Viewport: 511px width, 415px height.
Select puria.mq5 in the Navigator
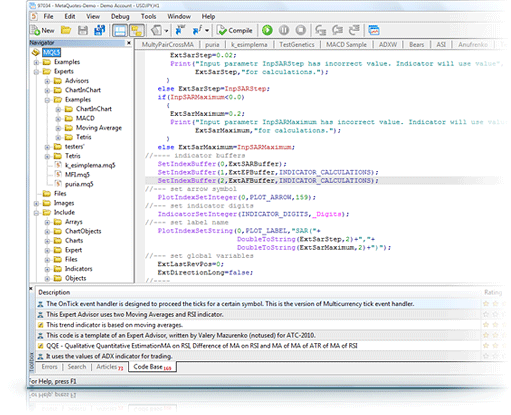[79, 184]
